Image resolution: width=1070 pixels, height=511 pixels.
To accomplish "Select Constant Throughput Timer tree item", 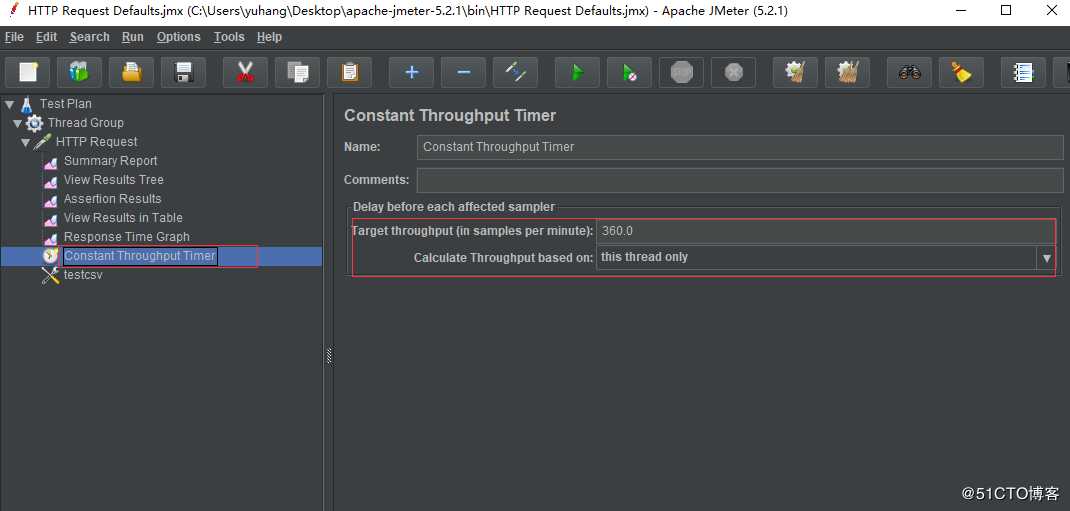I will point(140,256).
